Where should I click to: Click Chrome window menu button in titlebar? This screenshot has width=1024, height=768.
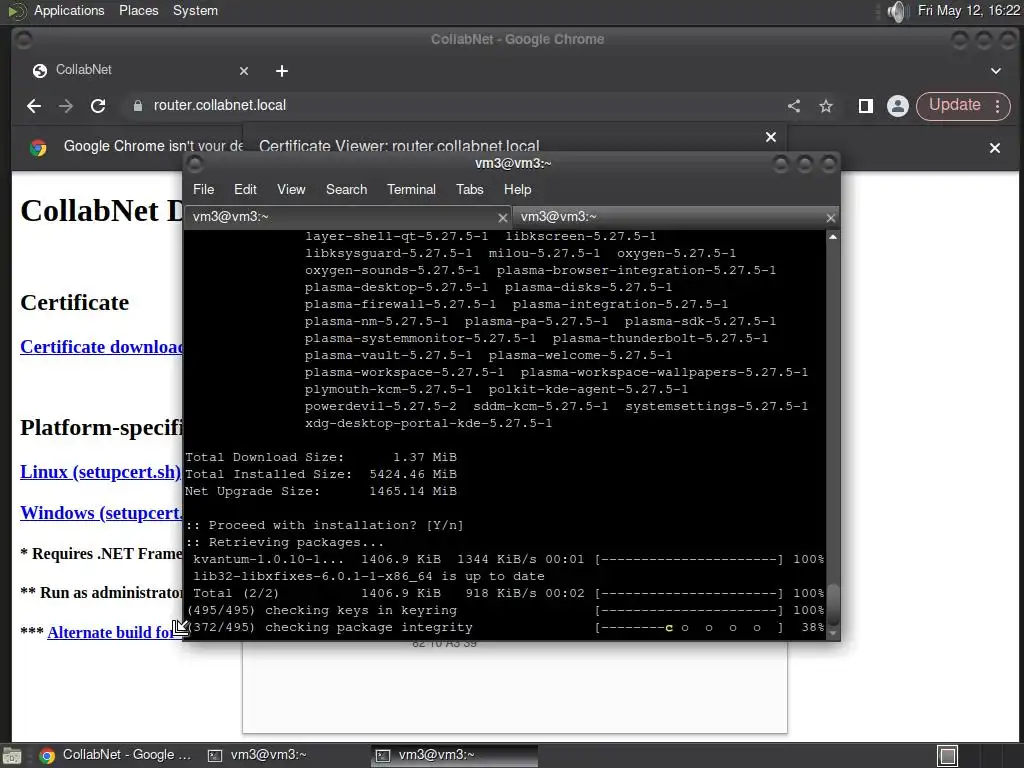(24, 40)
